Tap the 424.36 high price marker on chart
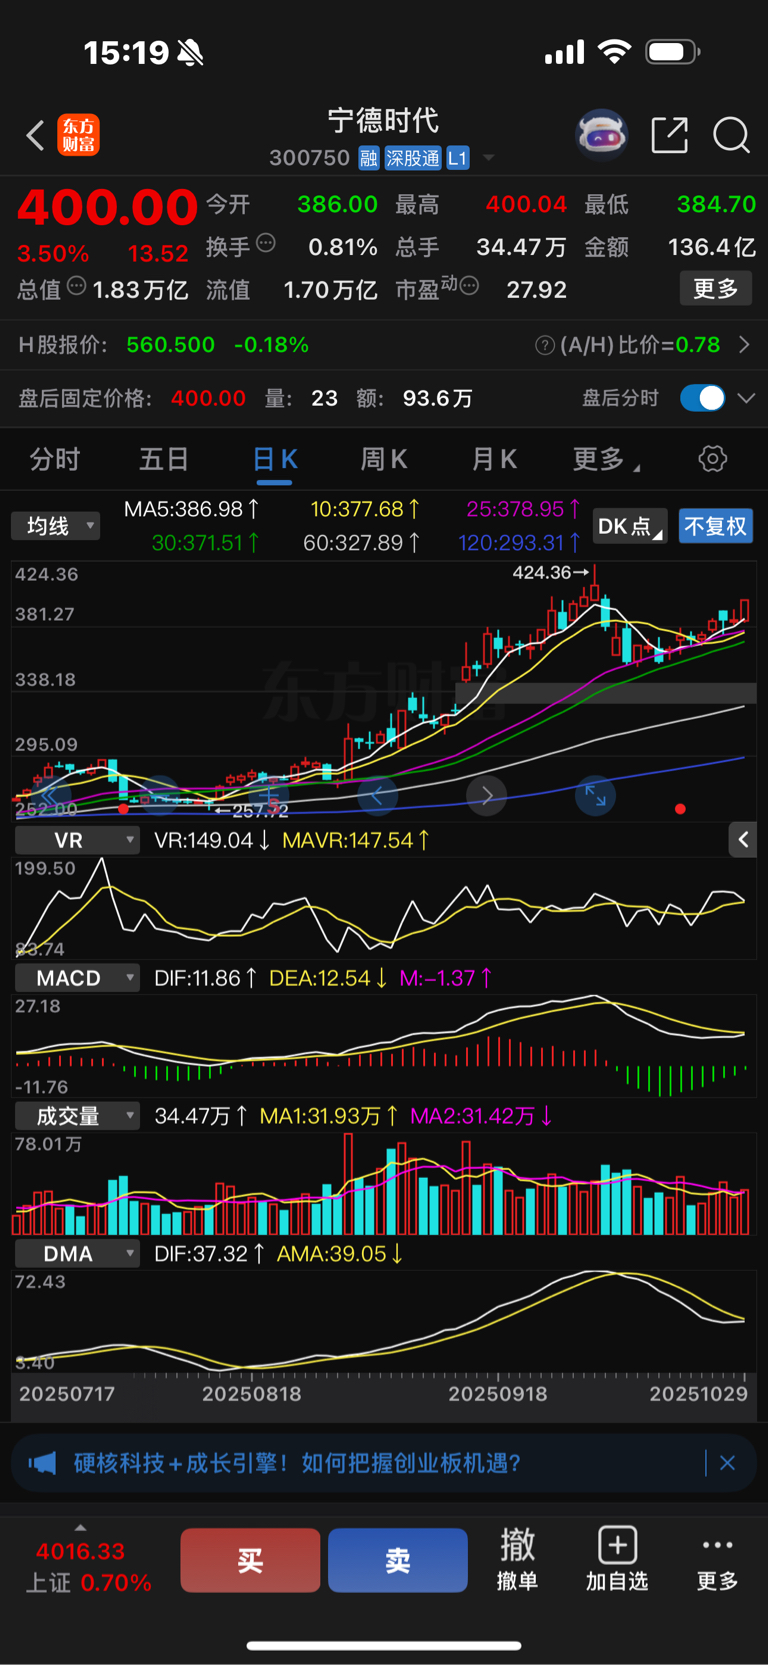The image size is (768, 1665). click(x=550, y=573)
